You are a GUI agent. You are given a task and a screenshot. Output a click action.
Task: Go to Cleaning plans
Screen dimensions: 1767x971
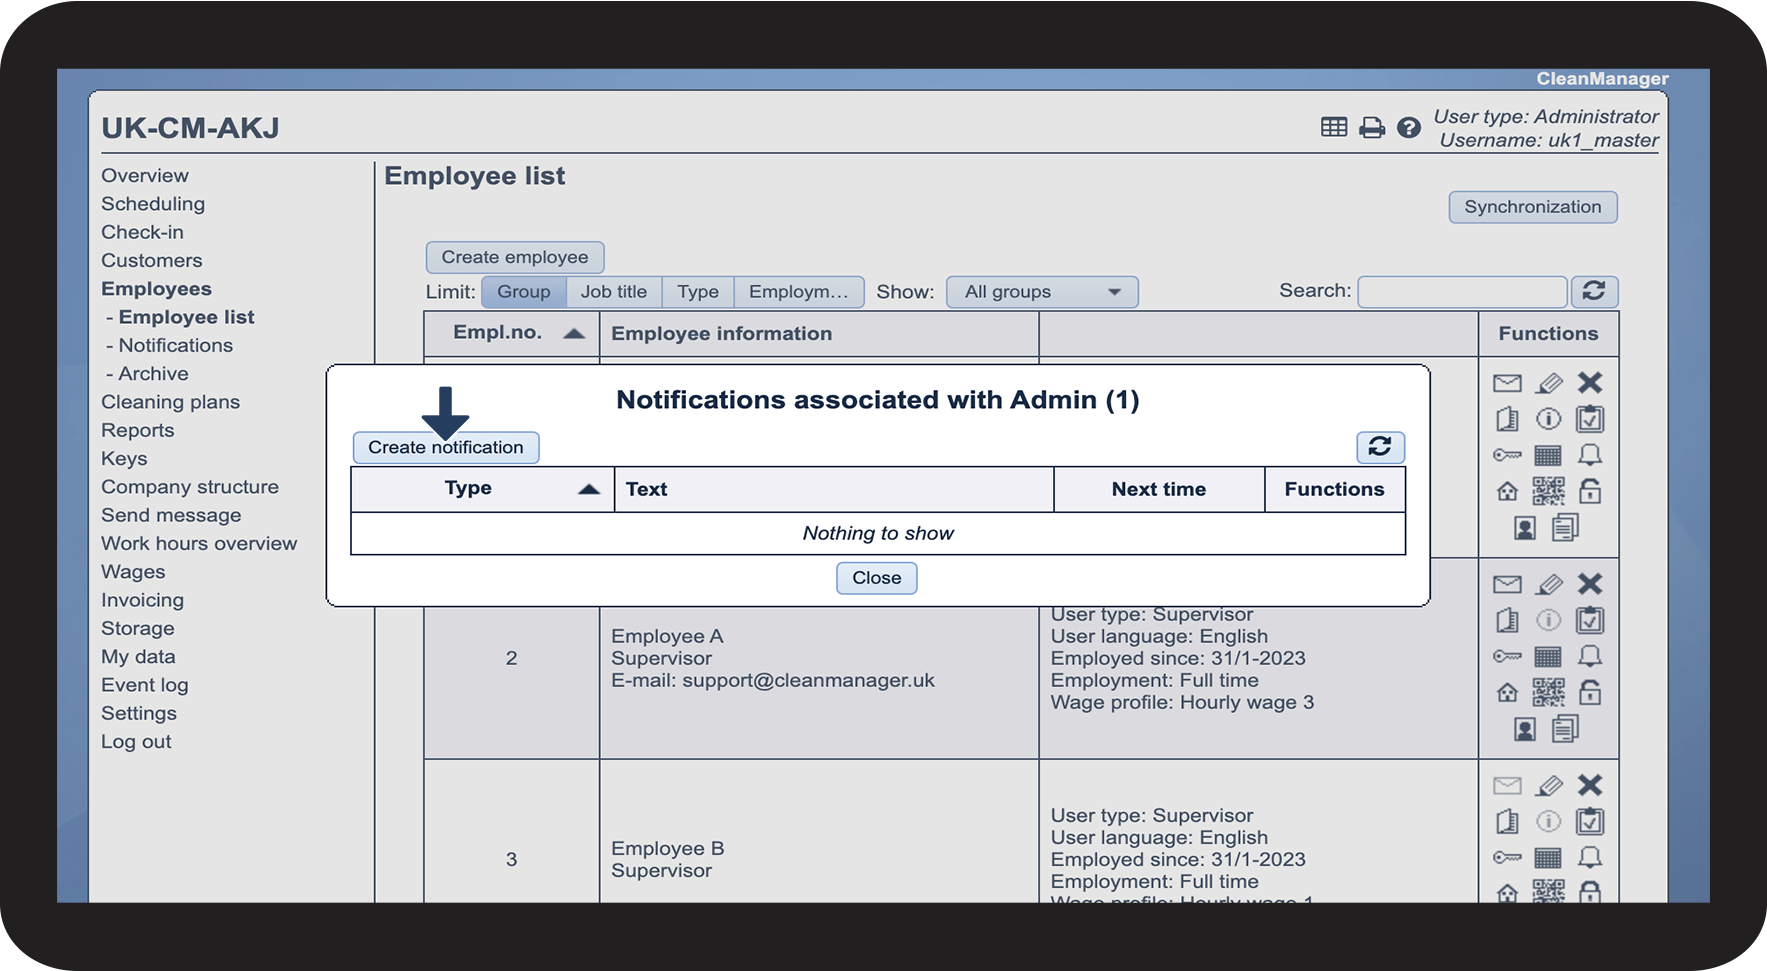tap(171, 402)
